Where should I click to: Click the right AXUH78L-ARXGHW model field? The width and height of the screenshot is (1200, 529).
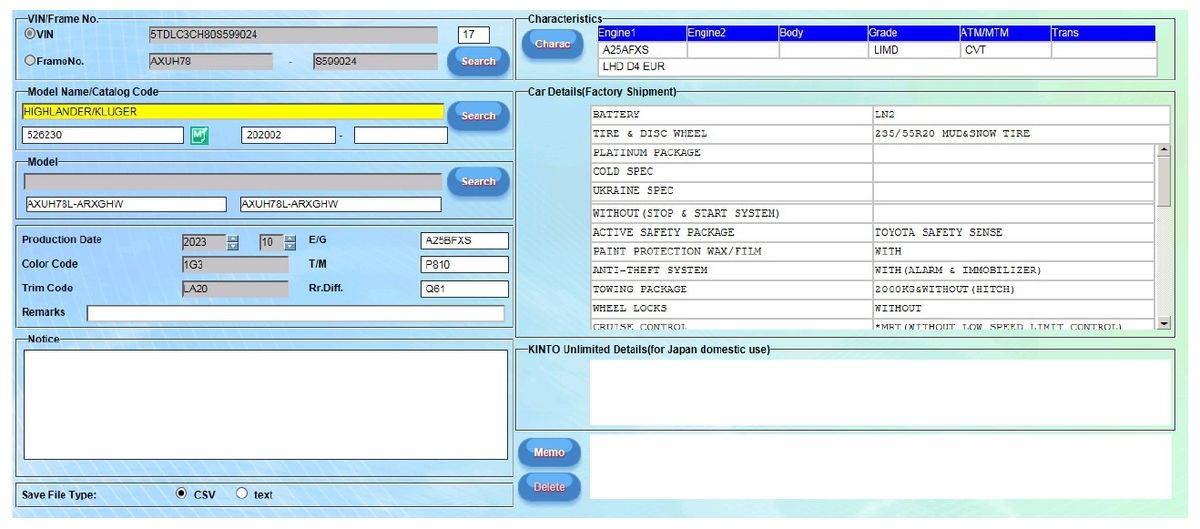pos(340,204)
